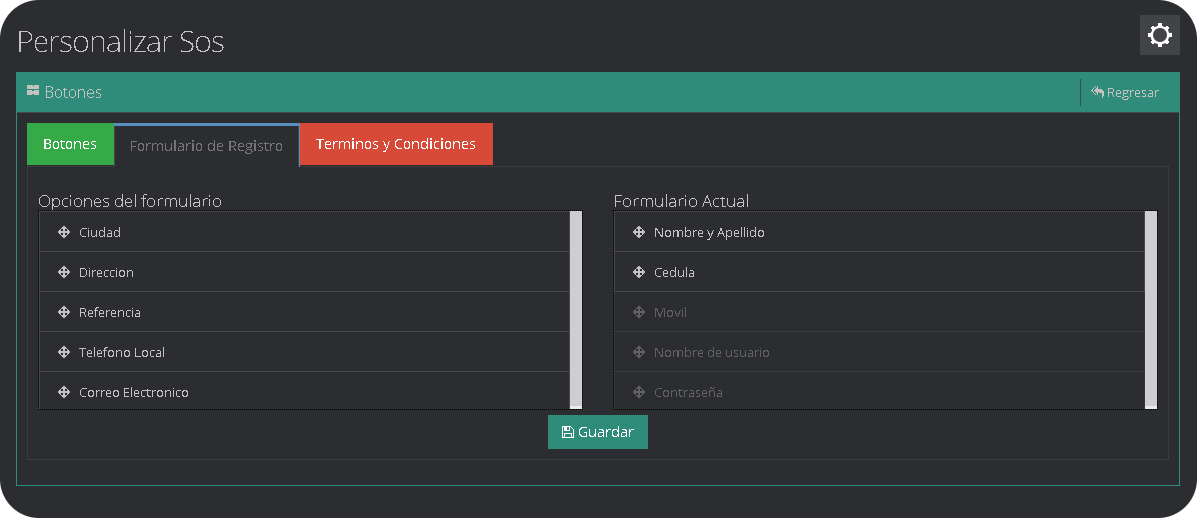This screenshot has height=518, width=1197.
Task: Click the move handle icon beside Nombre y Apellido
Action: pos(639,232)
